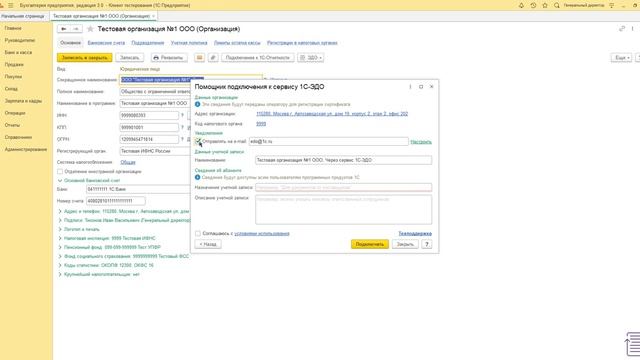This screenshot has width=640, height=360.
Task: Switch to 'Начальная страница' tab
Action: (x=23, y=16)
